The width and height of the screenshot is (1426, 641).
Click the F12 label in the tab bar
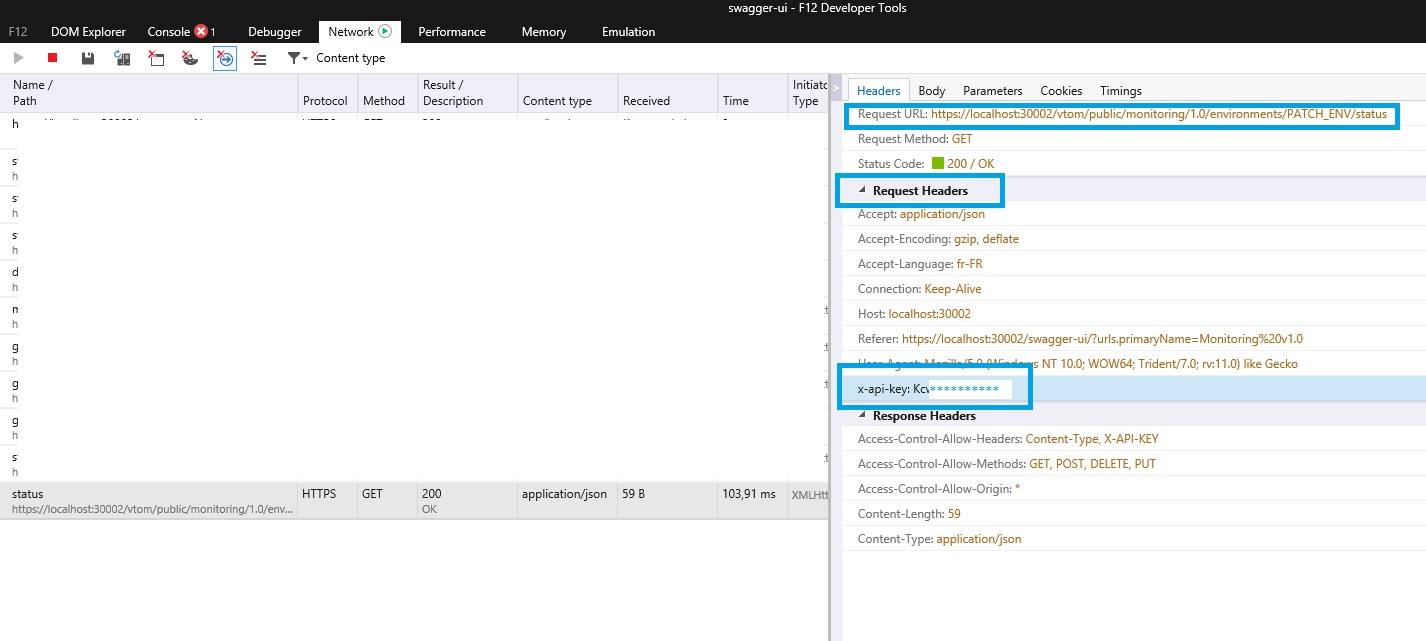[x=18, y=32]
